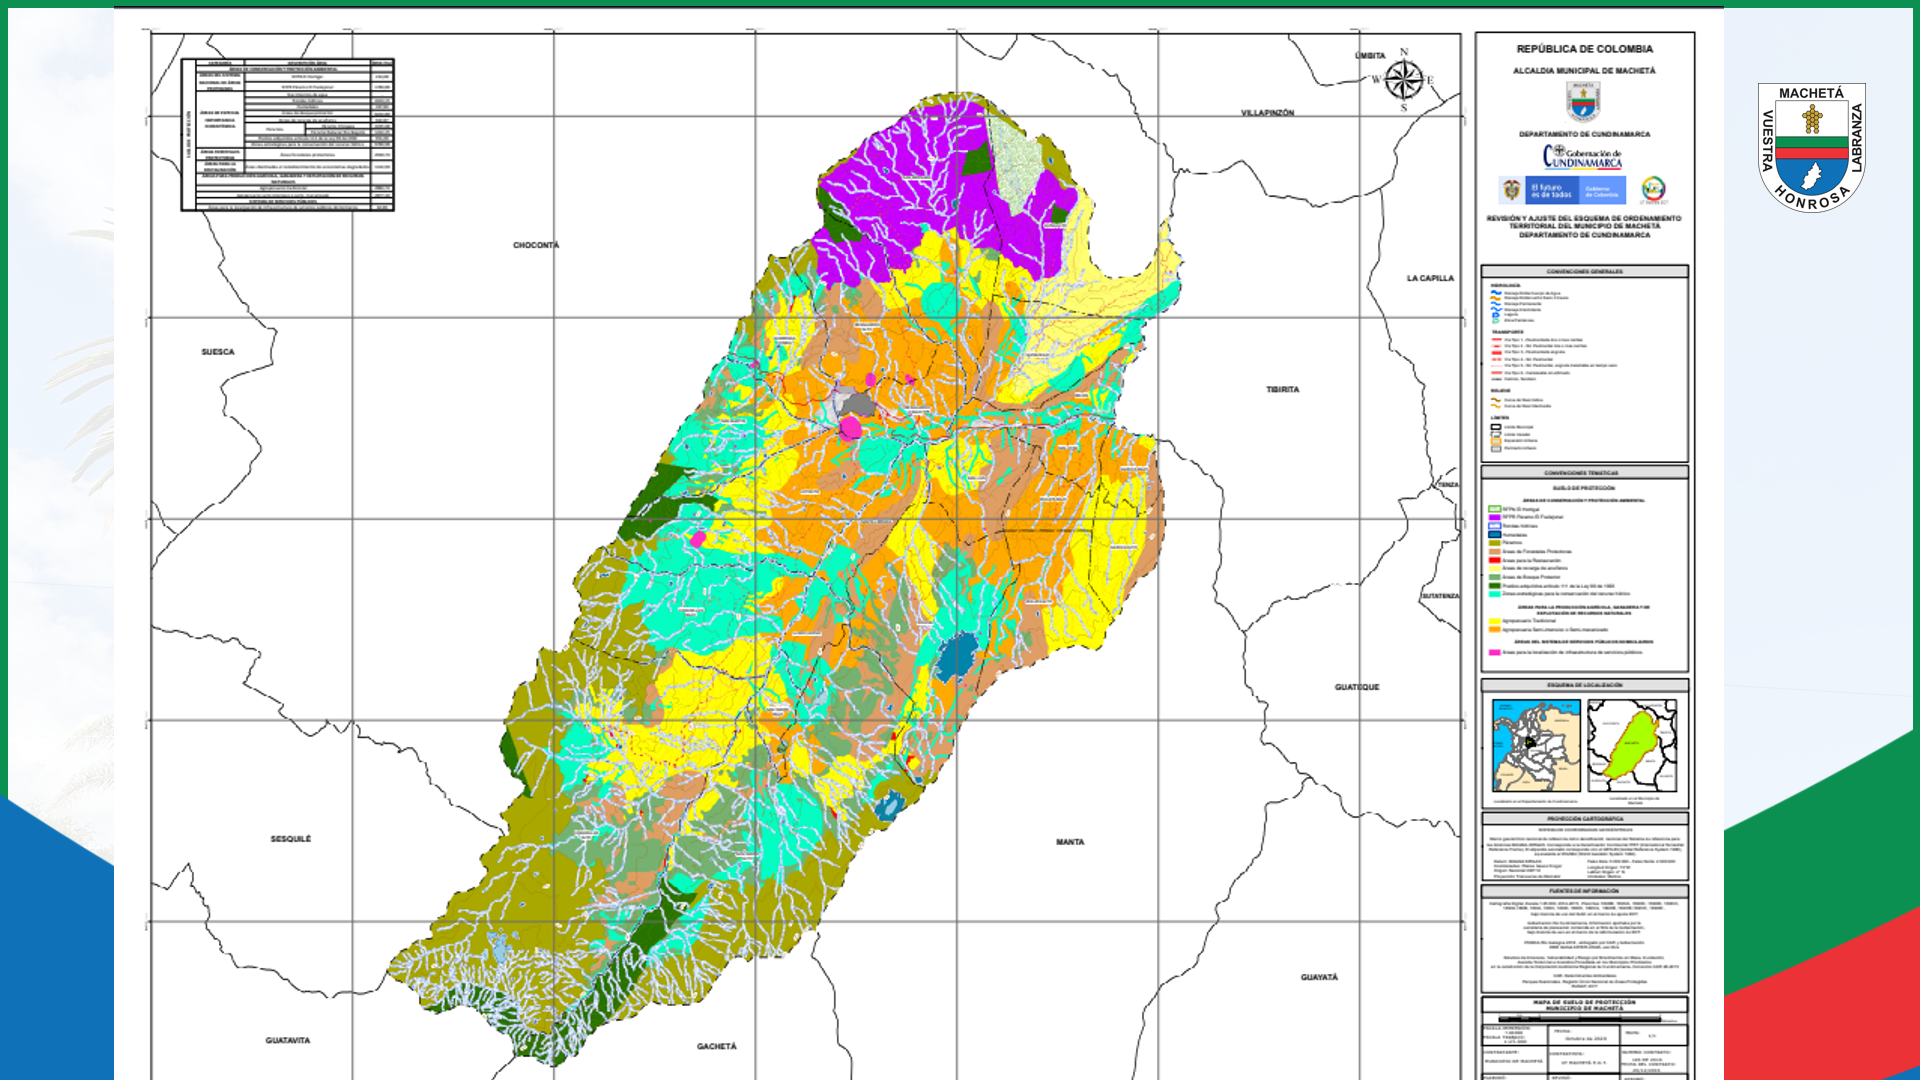Click the yellow Agropecuario Tradicional legend swatch
1920x1080 pixels.
(1495, 621)
